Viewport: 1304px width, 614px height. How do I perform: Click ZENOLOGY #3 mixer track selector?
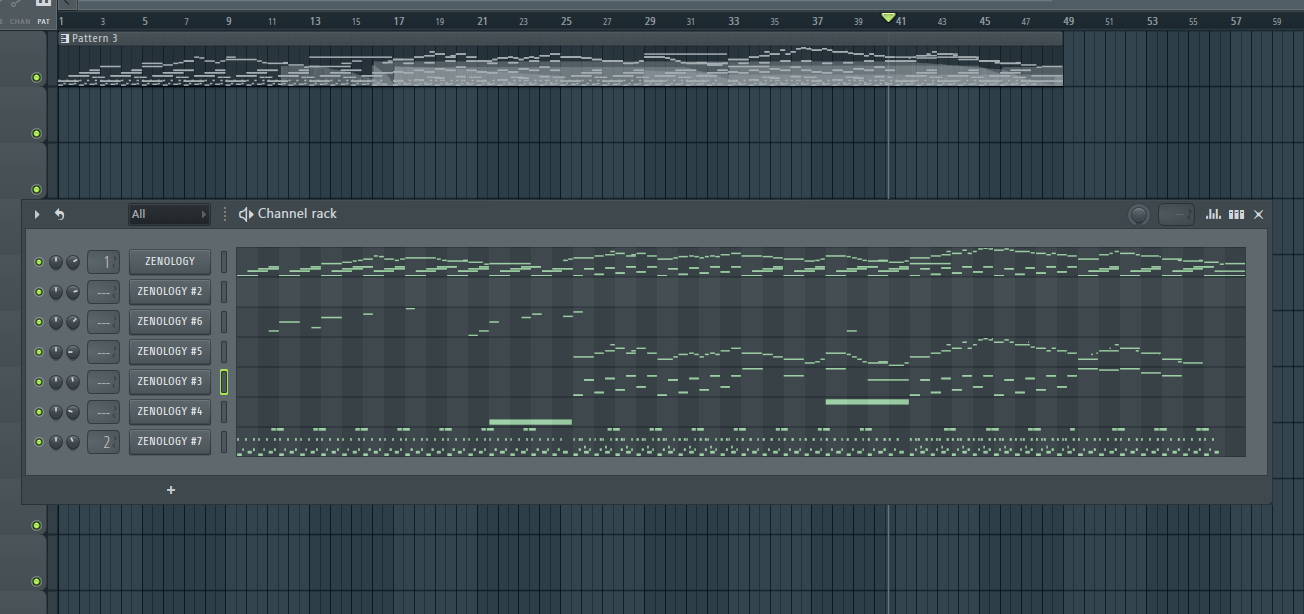click(x=104, y=382)
